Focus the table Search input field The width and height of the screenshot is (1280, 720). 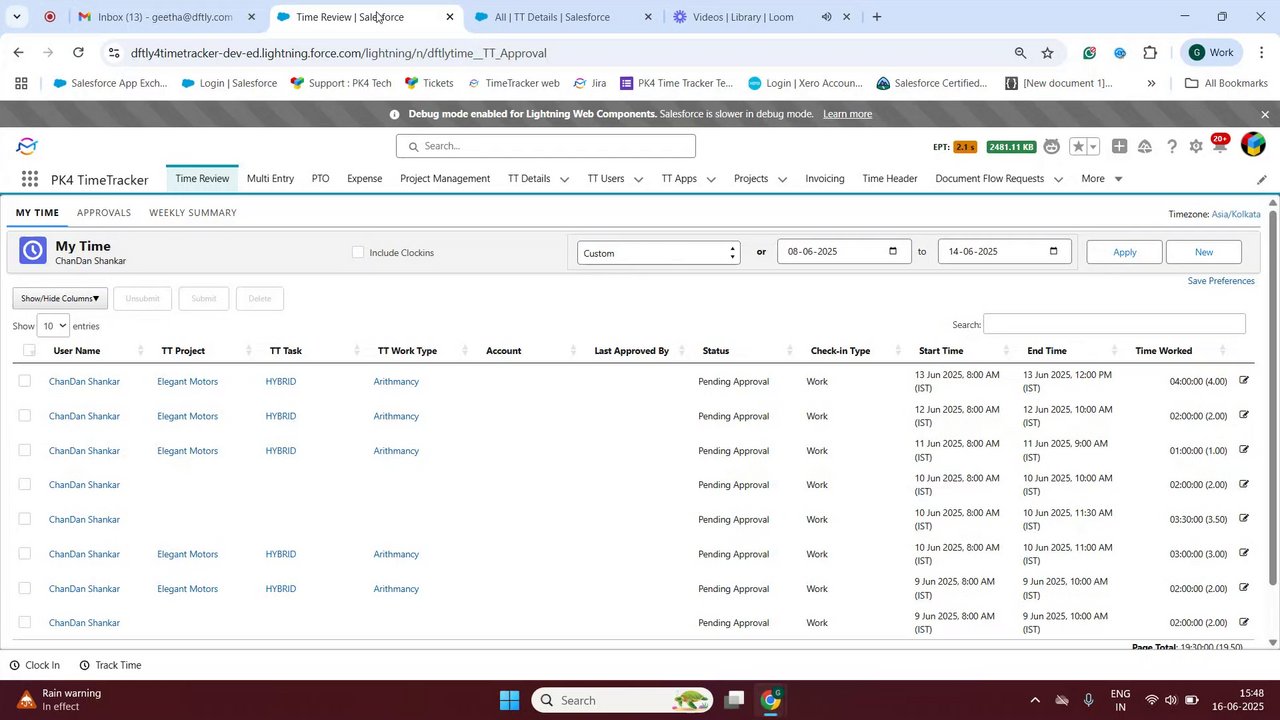tap(1114, 324)
